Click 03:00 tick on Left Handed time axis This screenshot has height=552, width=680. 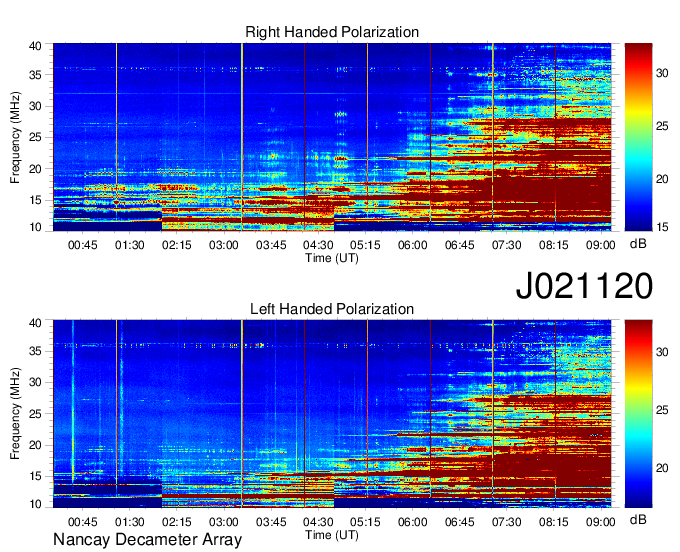point(224,522)
